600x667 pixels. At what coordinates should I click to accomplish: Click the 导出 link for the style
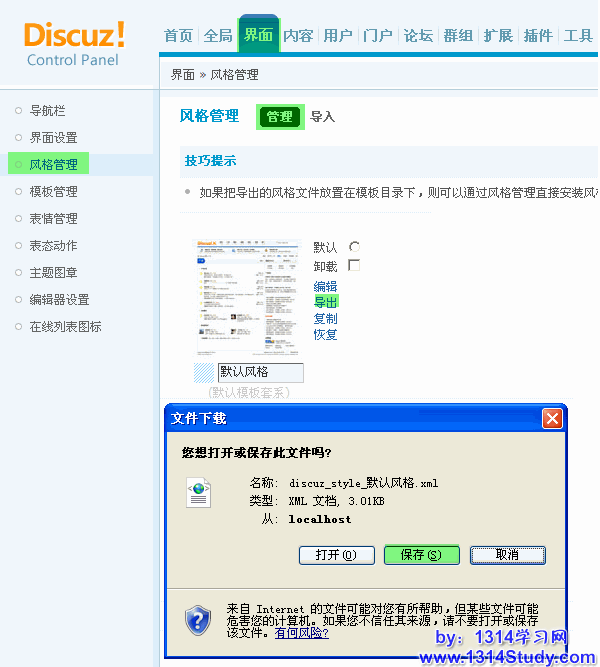pos(326,301)
